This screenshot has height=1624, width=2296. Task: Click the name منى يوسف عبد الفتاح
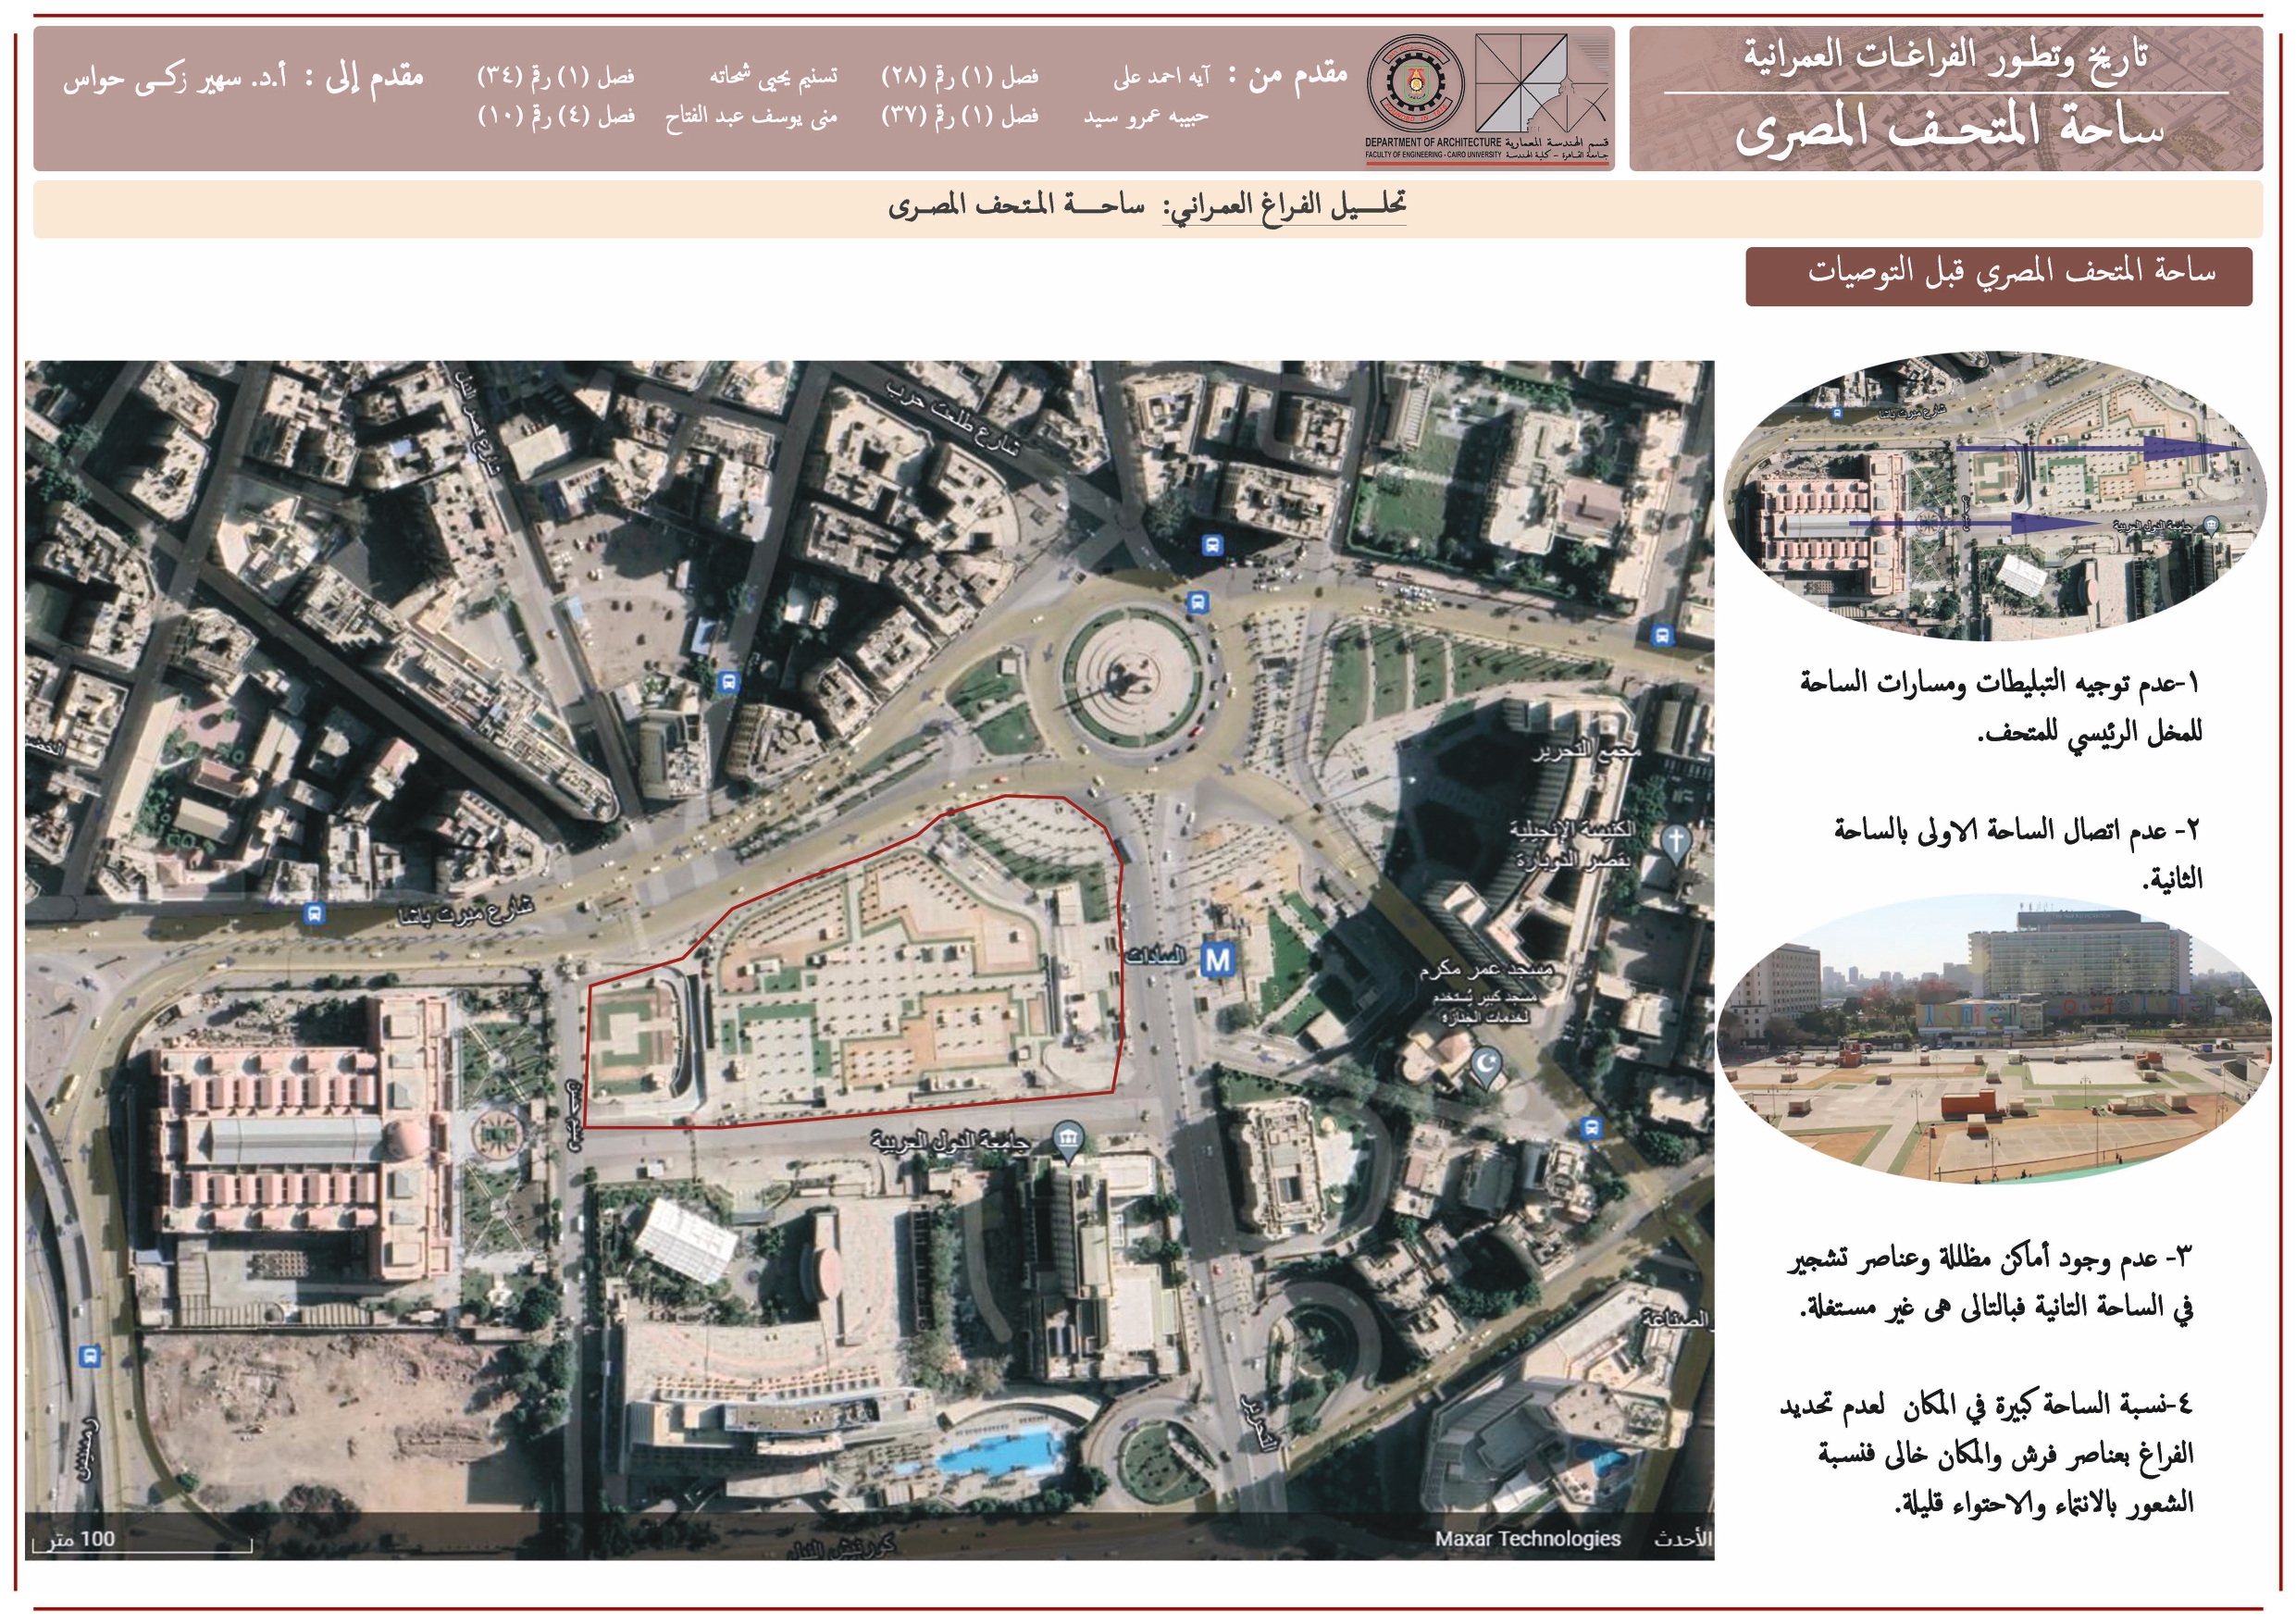(x=751, y=117)
